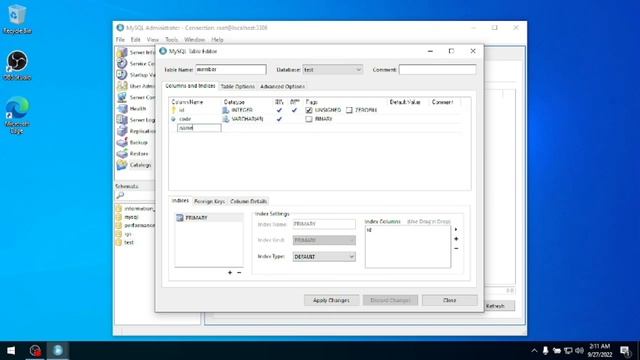Add index column with plus icon
This screenshot has height=360, width=640.
coord(456,239)
